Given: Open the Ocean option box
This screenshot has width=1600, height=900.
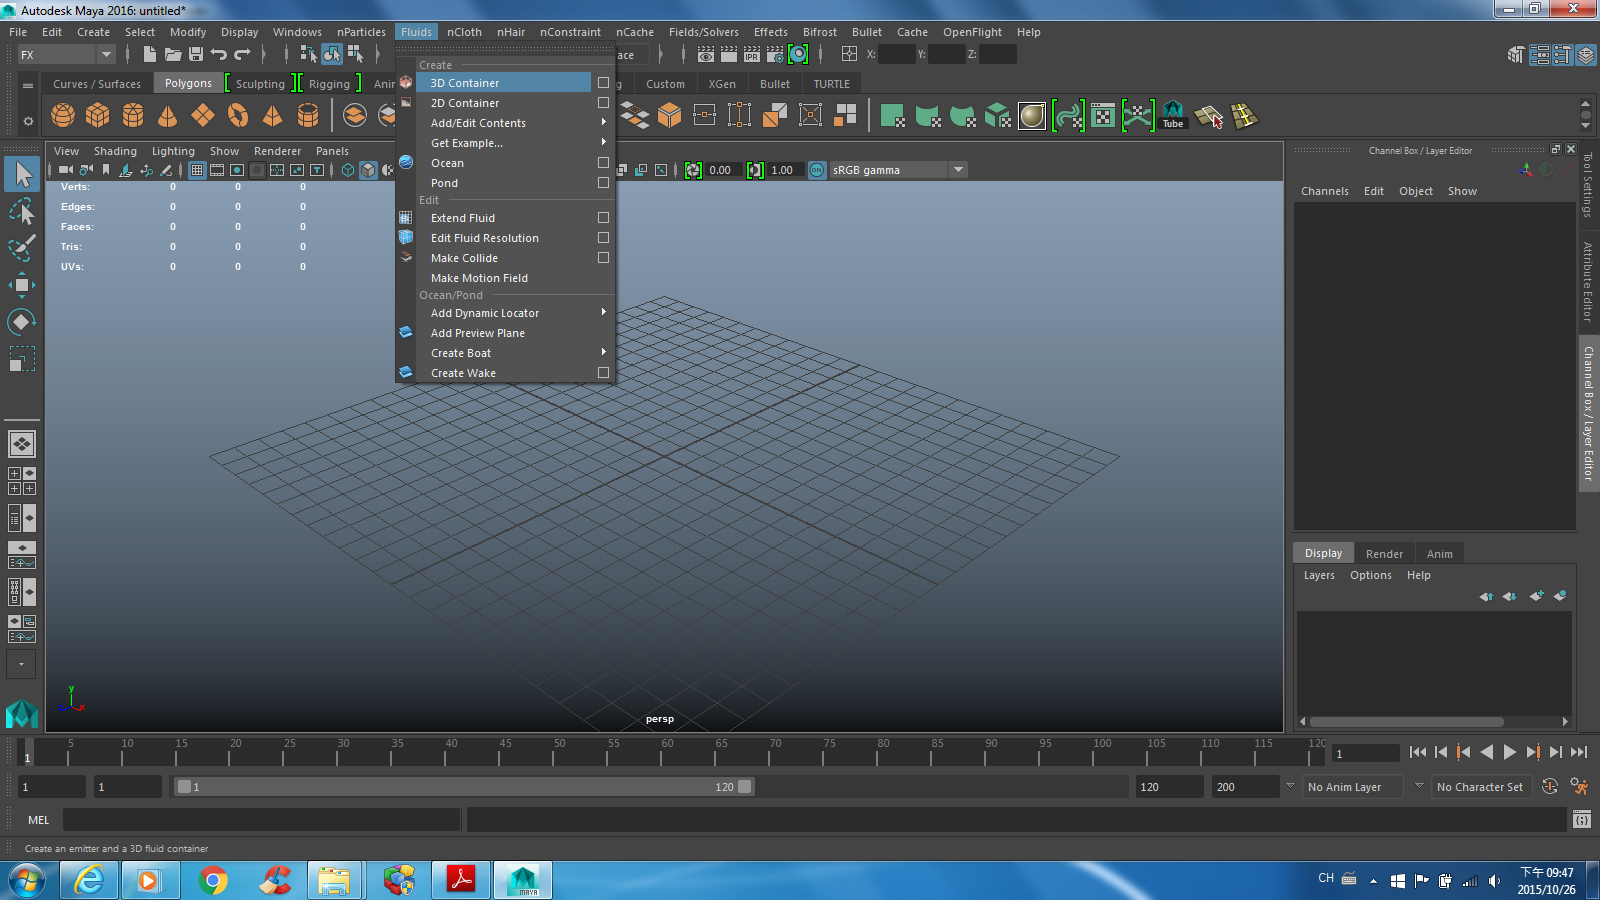Looking at the screenshot, I should 603,162.
